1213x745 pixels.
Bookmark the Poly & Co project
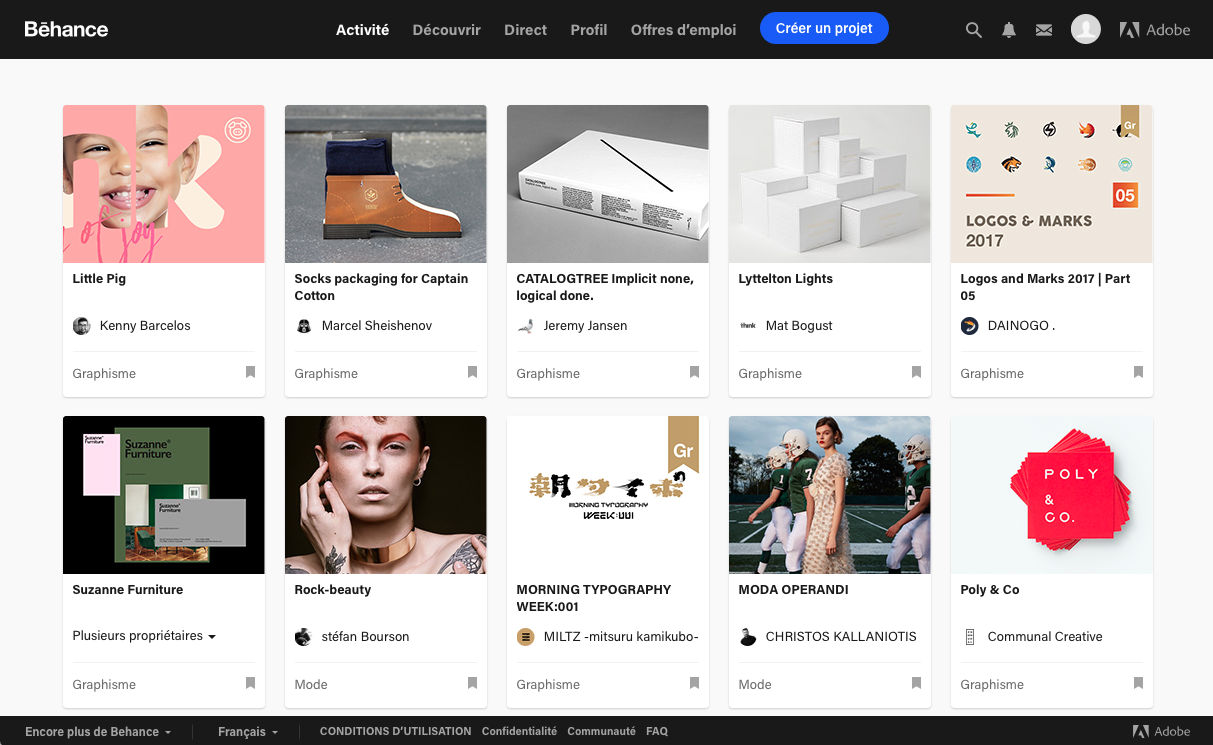tap(1138, 683)
